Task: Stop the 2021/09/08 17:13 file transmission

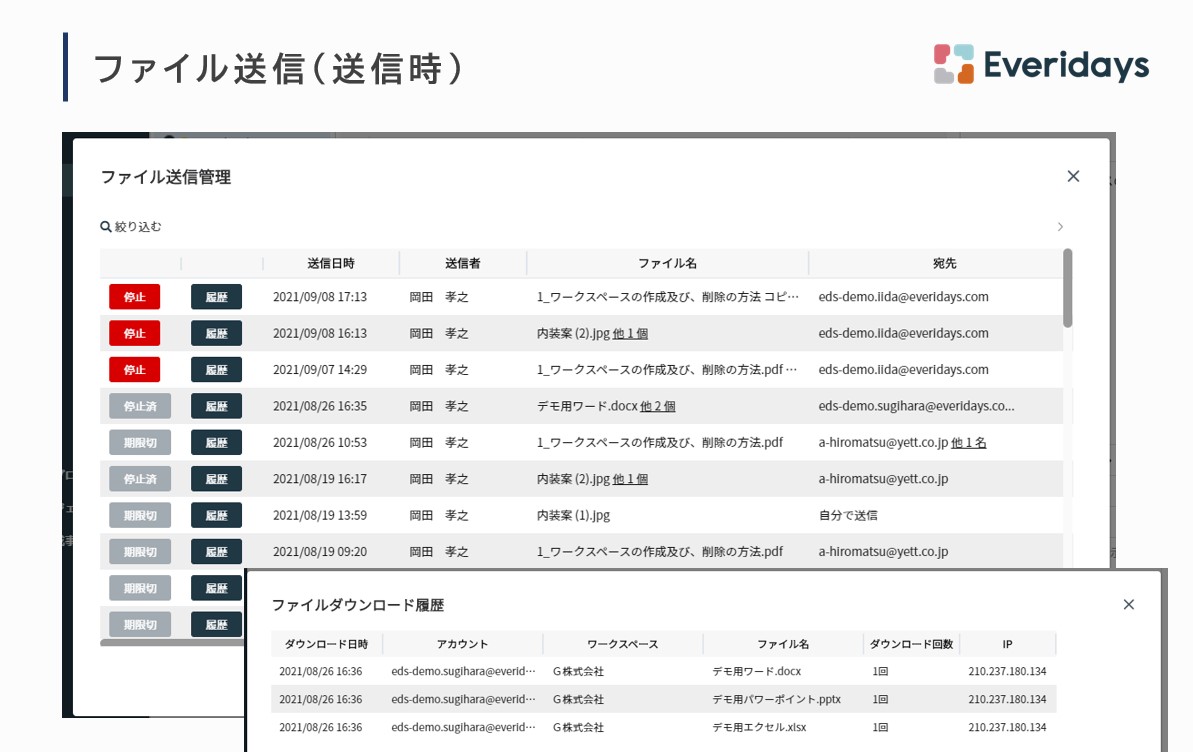Action: pyautogui.click(x=134, y=297)
